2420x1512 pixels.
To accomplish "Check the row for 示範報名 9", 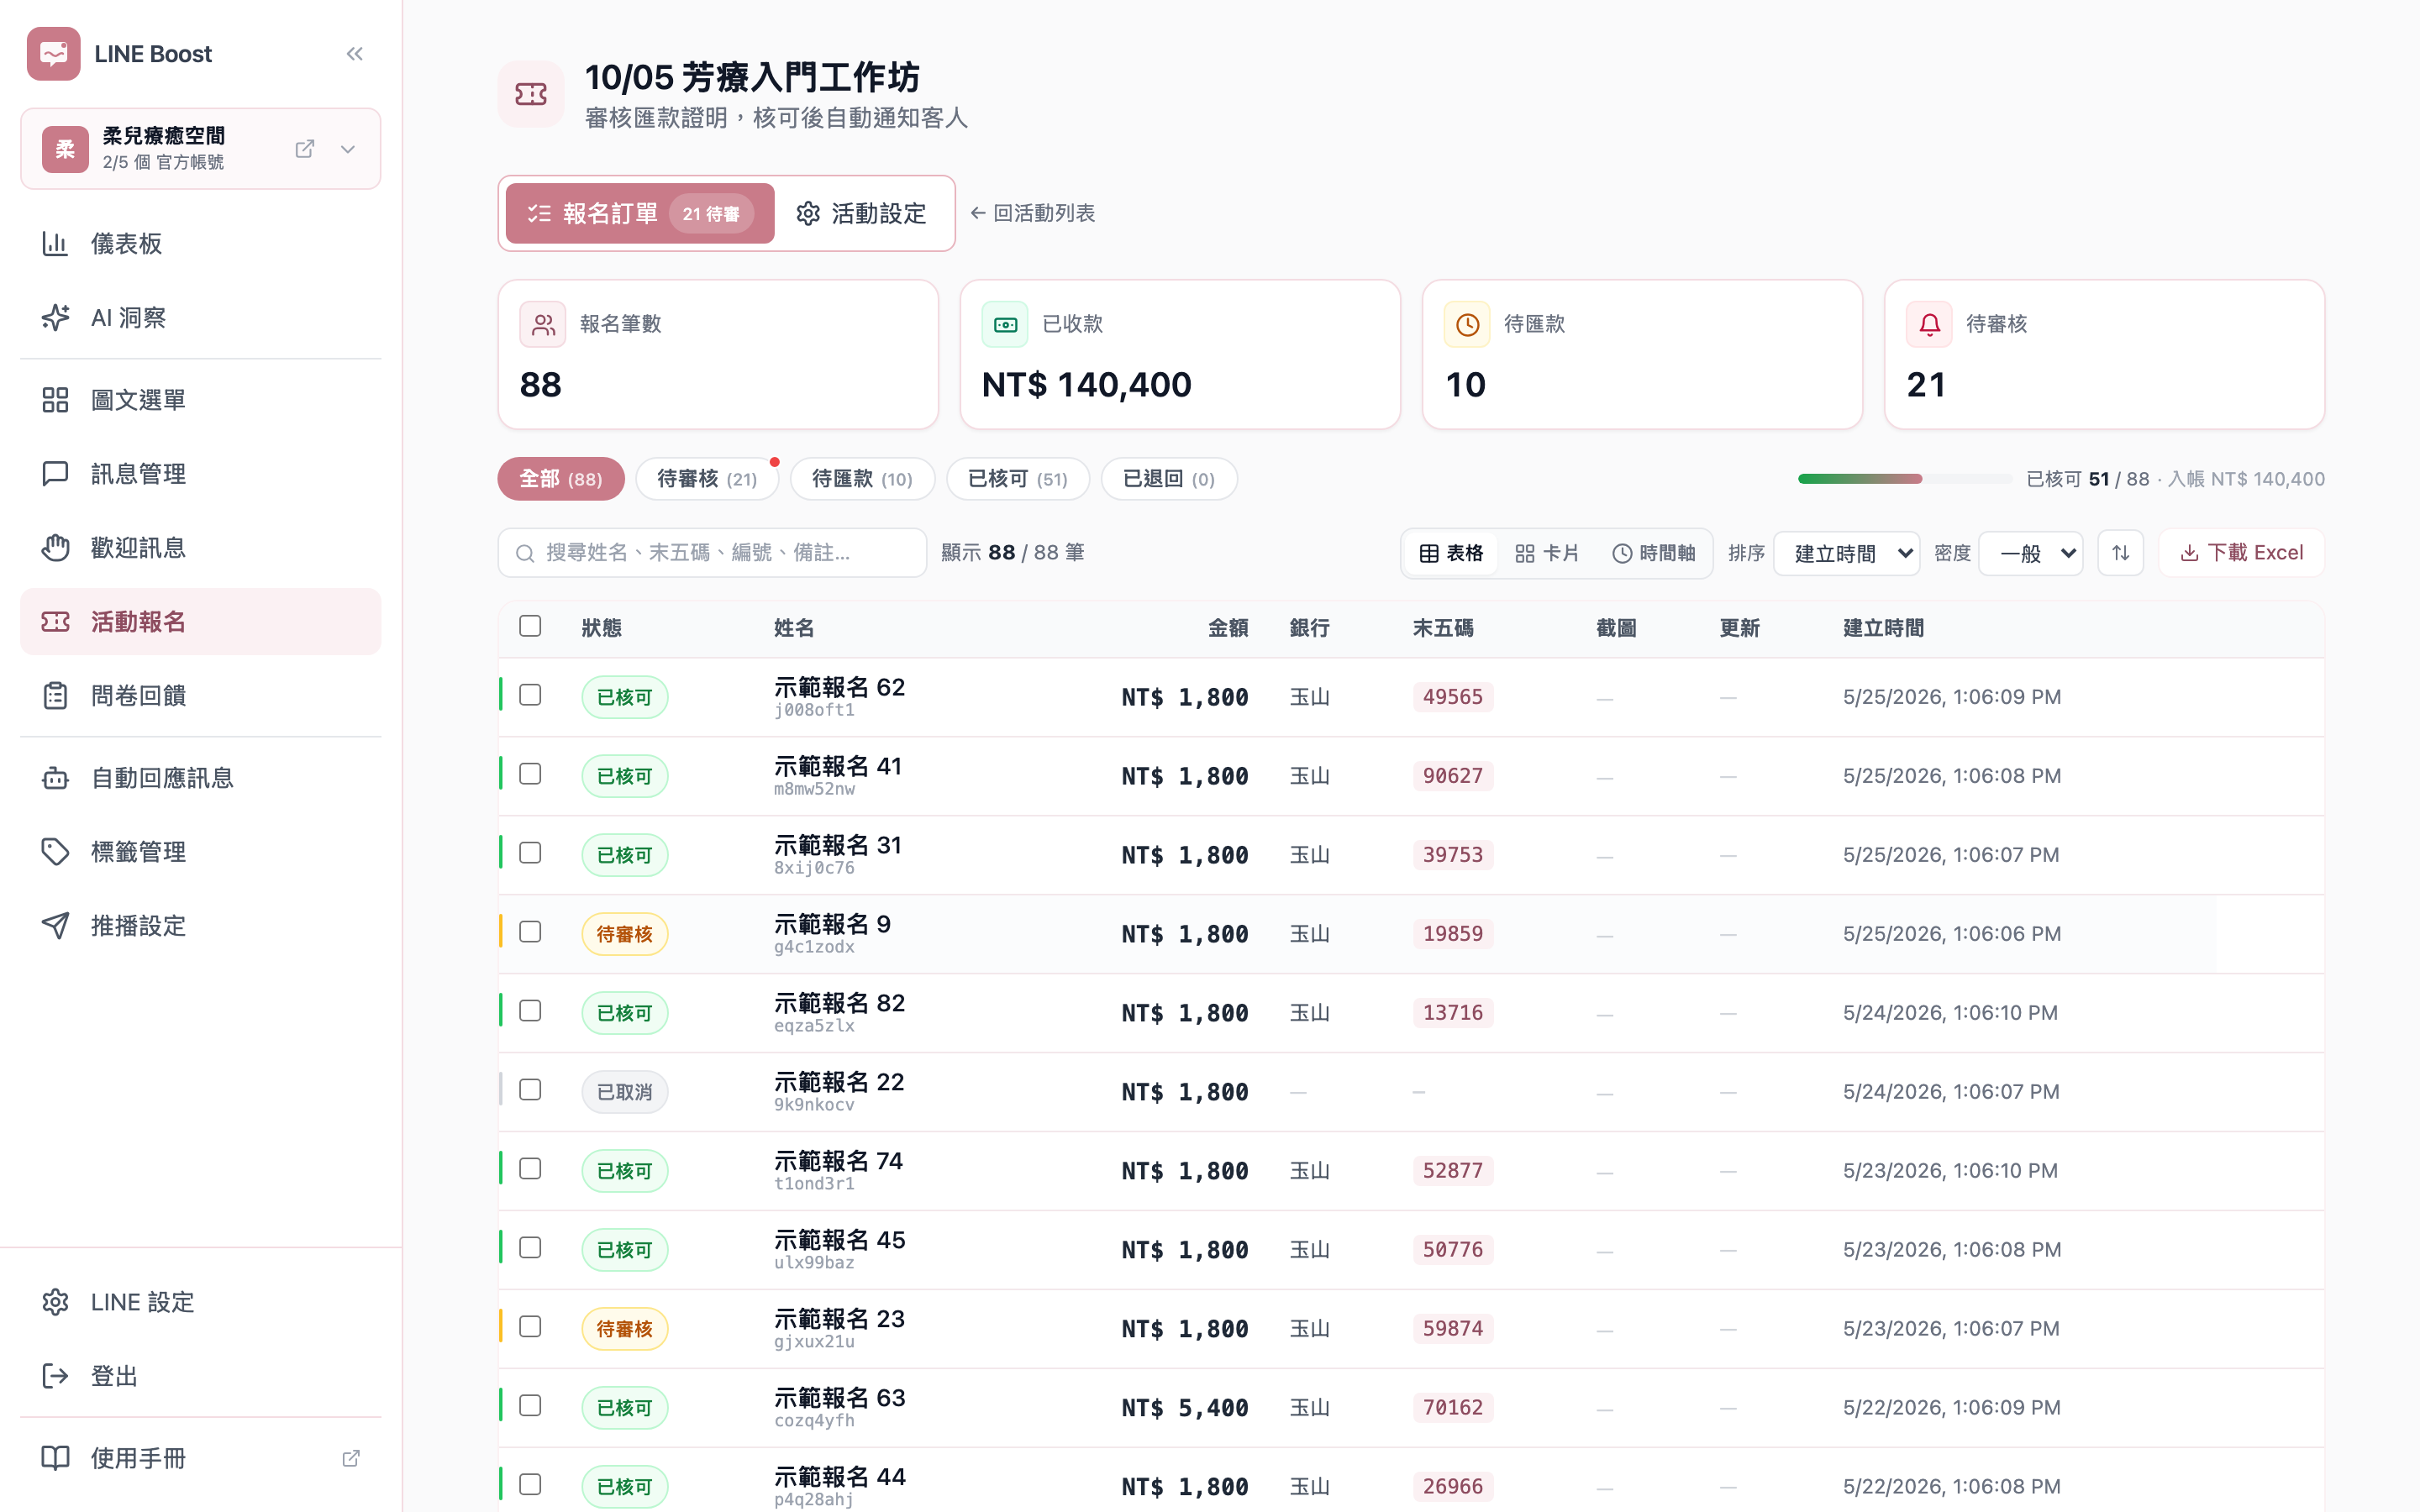I will point(530,932).
